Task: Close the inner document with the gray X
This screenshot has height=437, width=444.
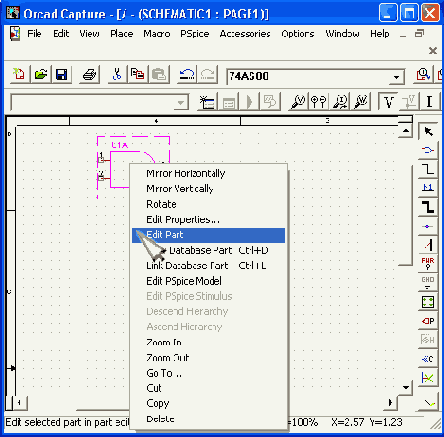Action: 433,51
